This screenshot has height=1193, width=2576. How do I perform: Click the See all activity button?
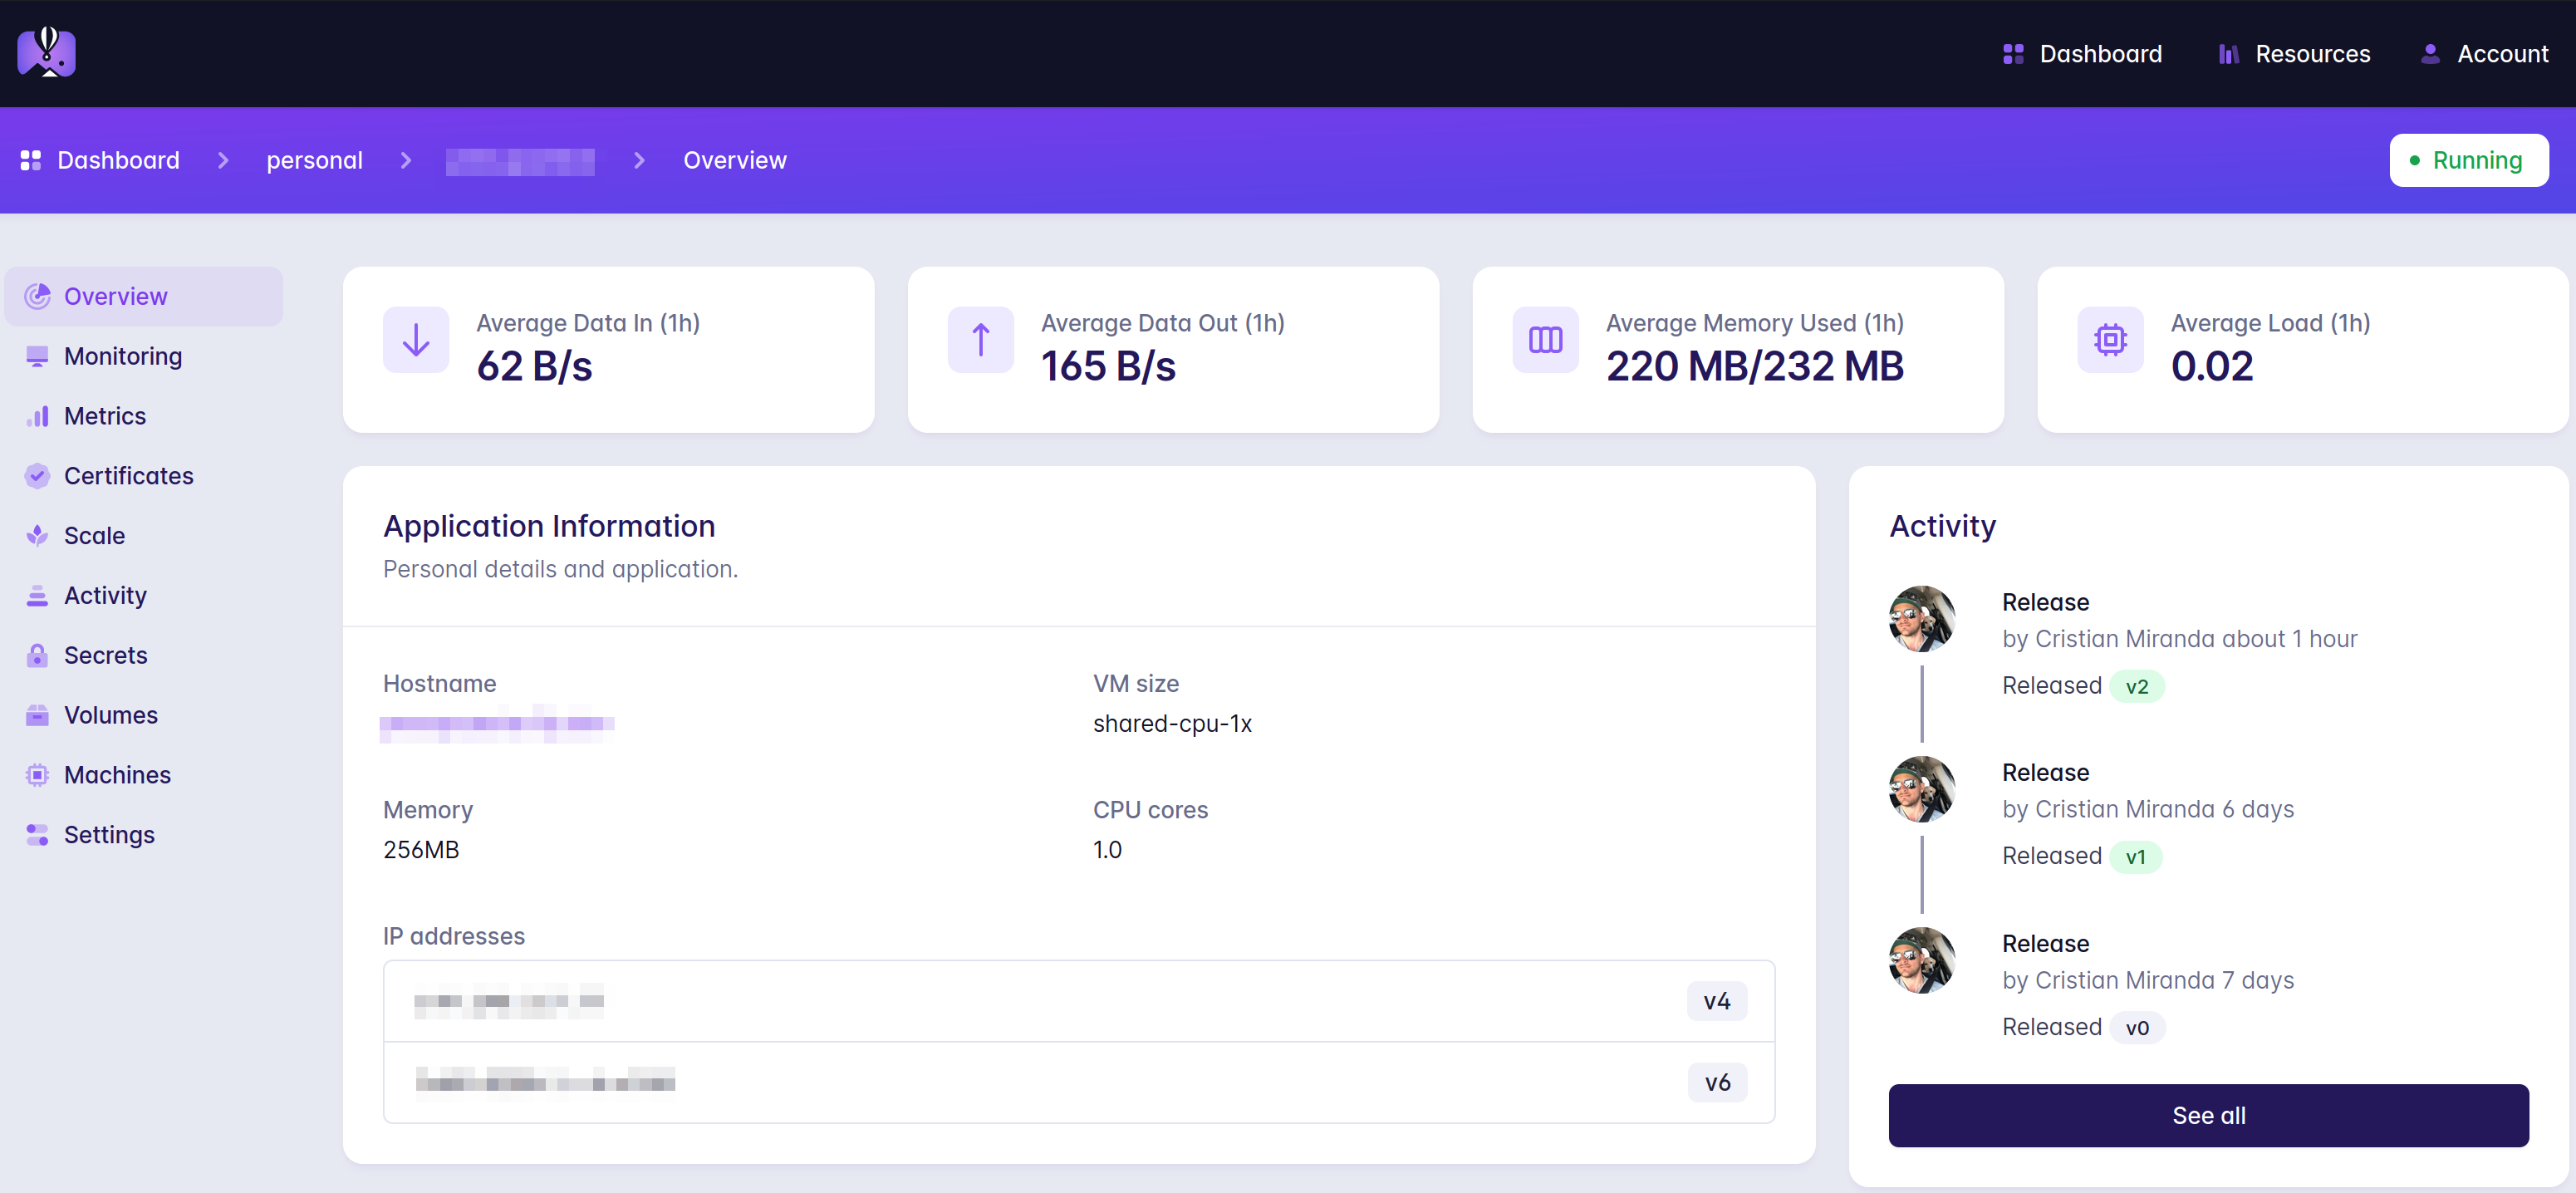[x=2208, y=1114]
